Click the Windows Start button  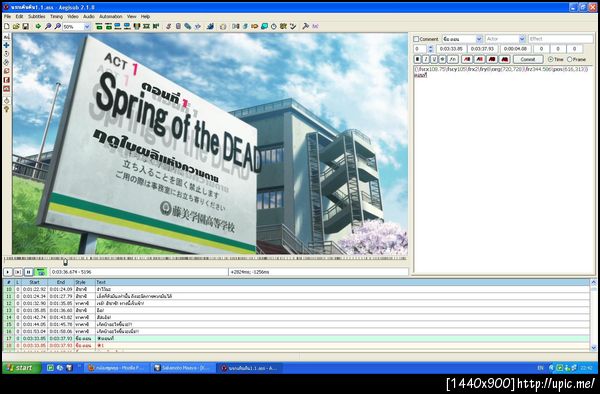21,368
